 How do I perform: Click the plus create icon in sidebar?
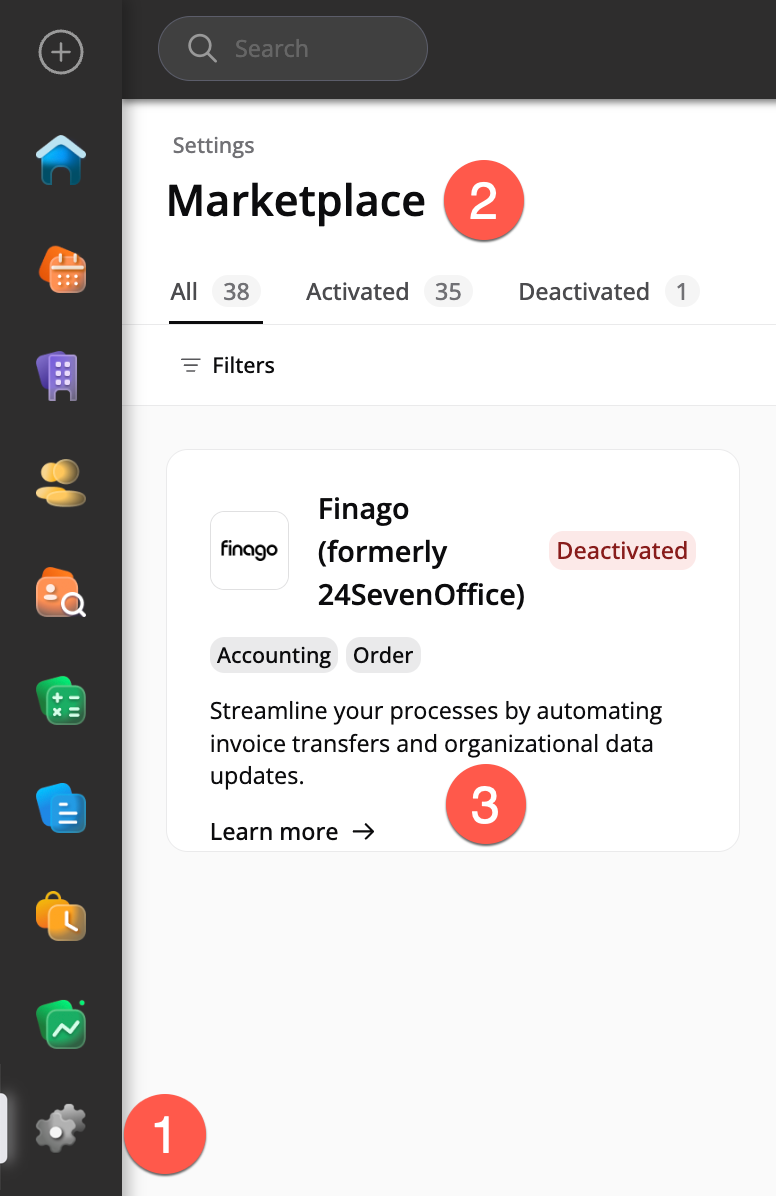tap(61, 52)
